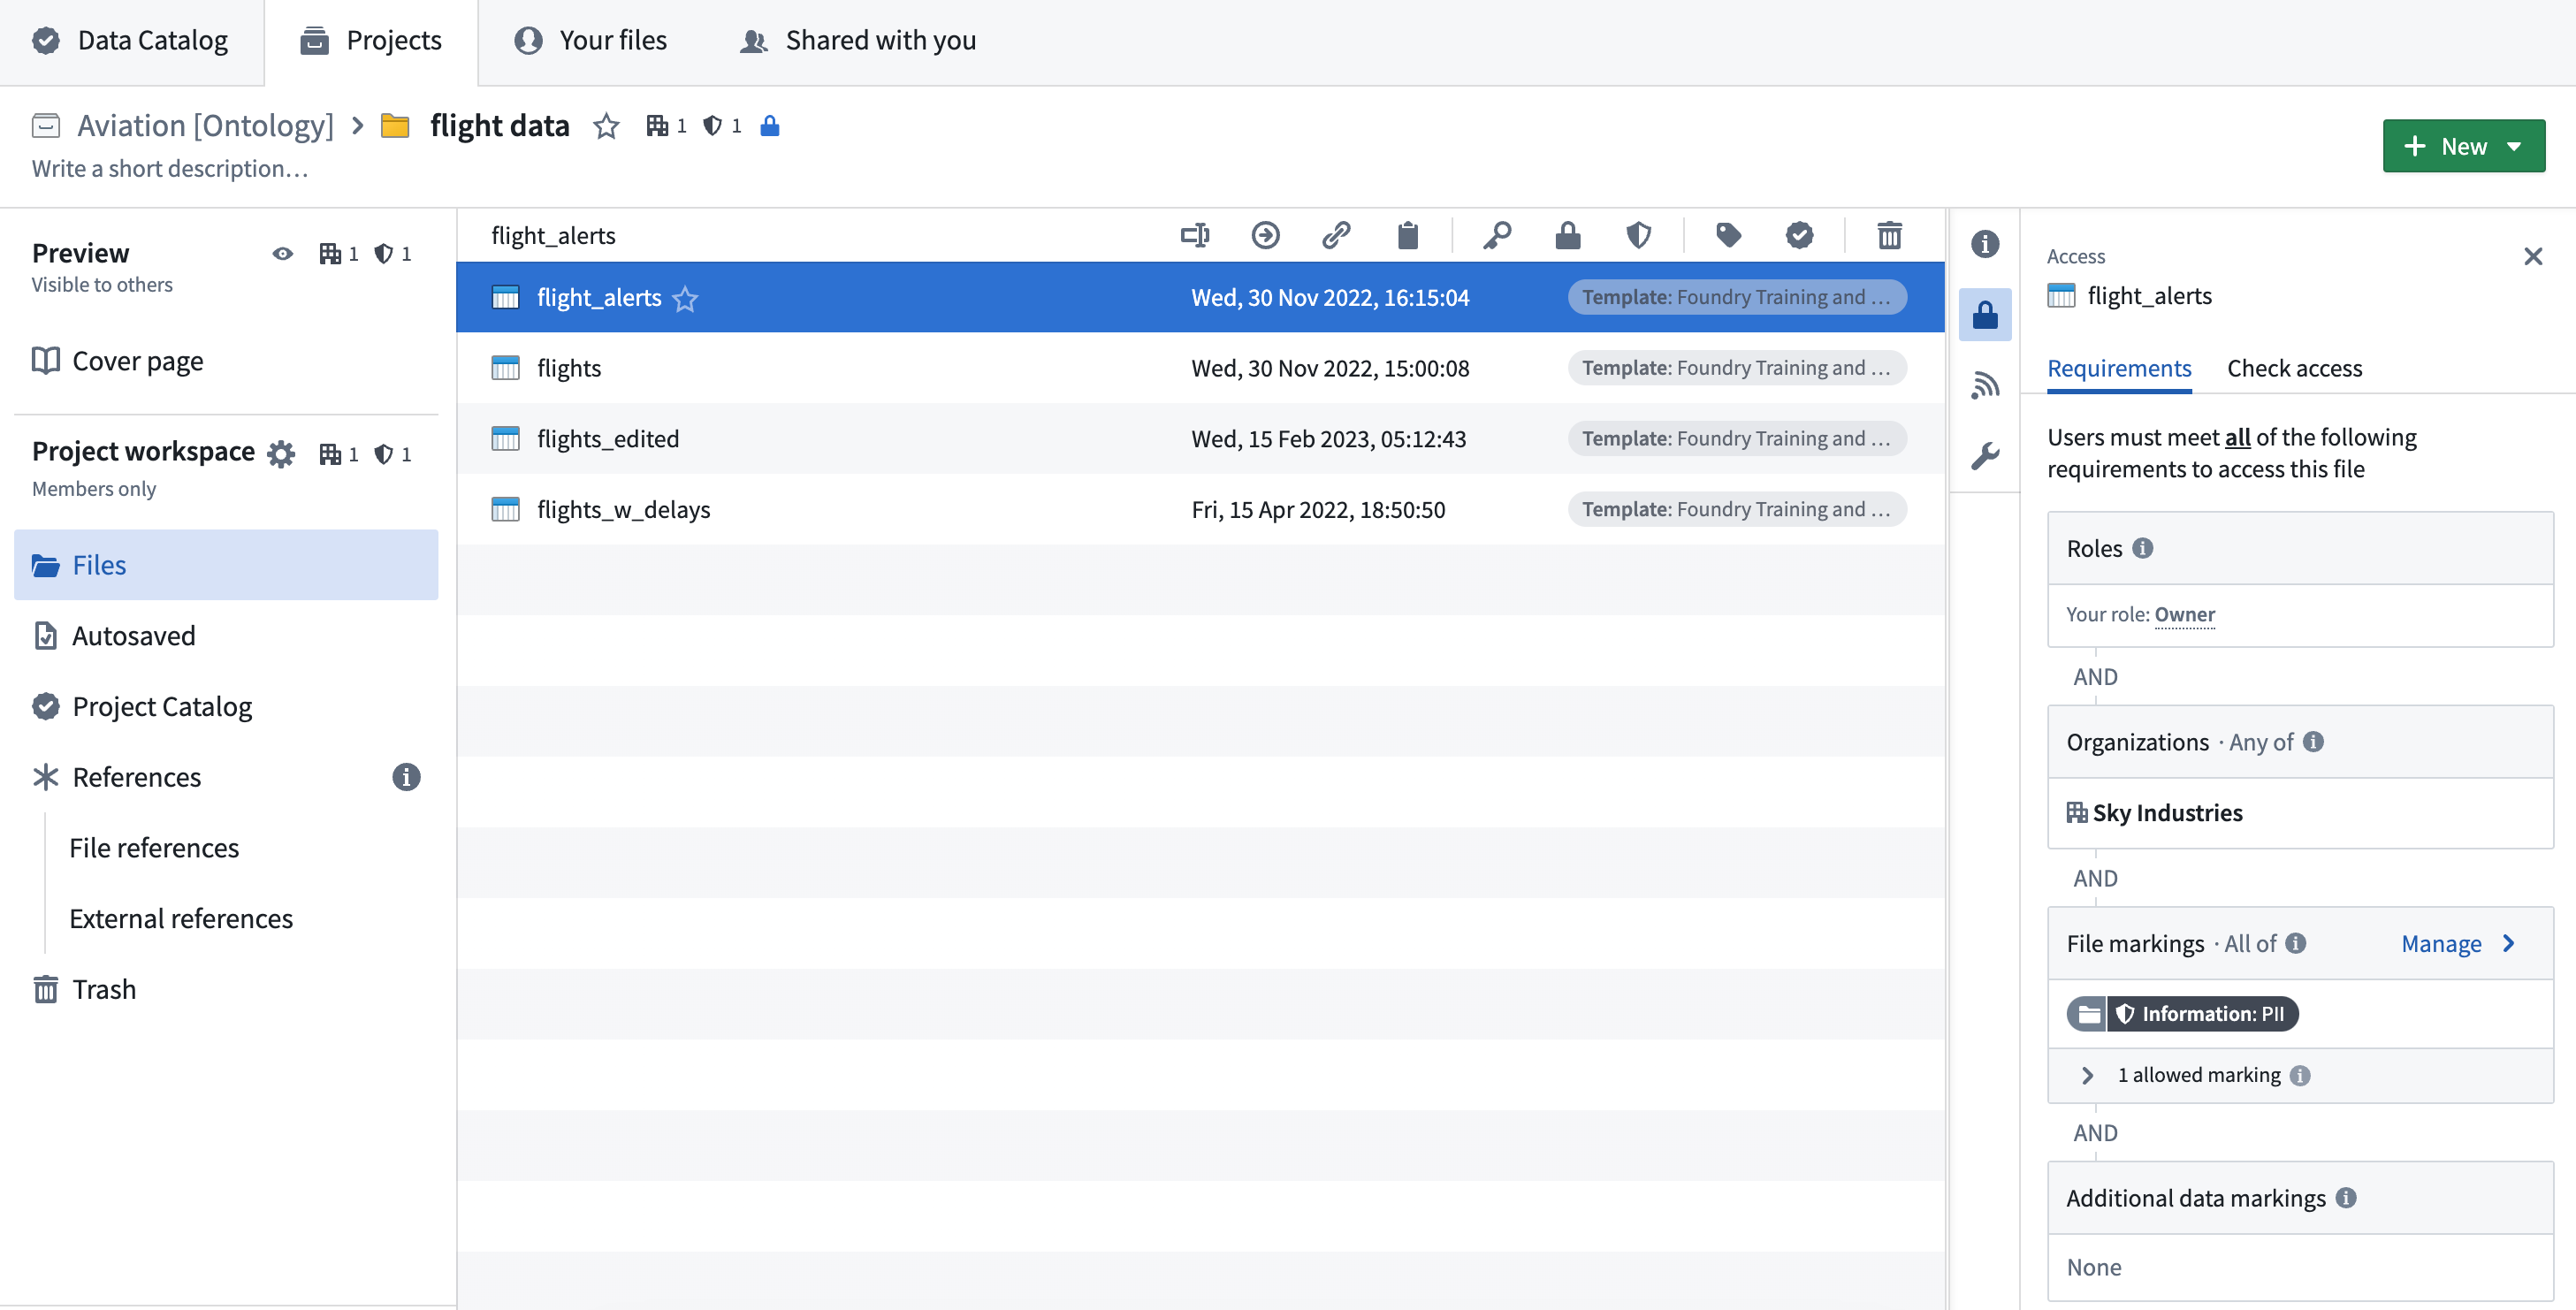Viewport: 2576px width, 1310px height.
Task: Select the Requirements tab
Action: 2120,366
